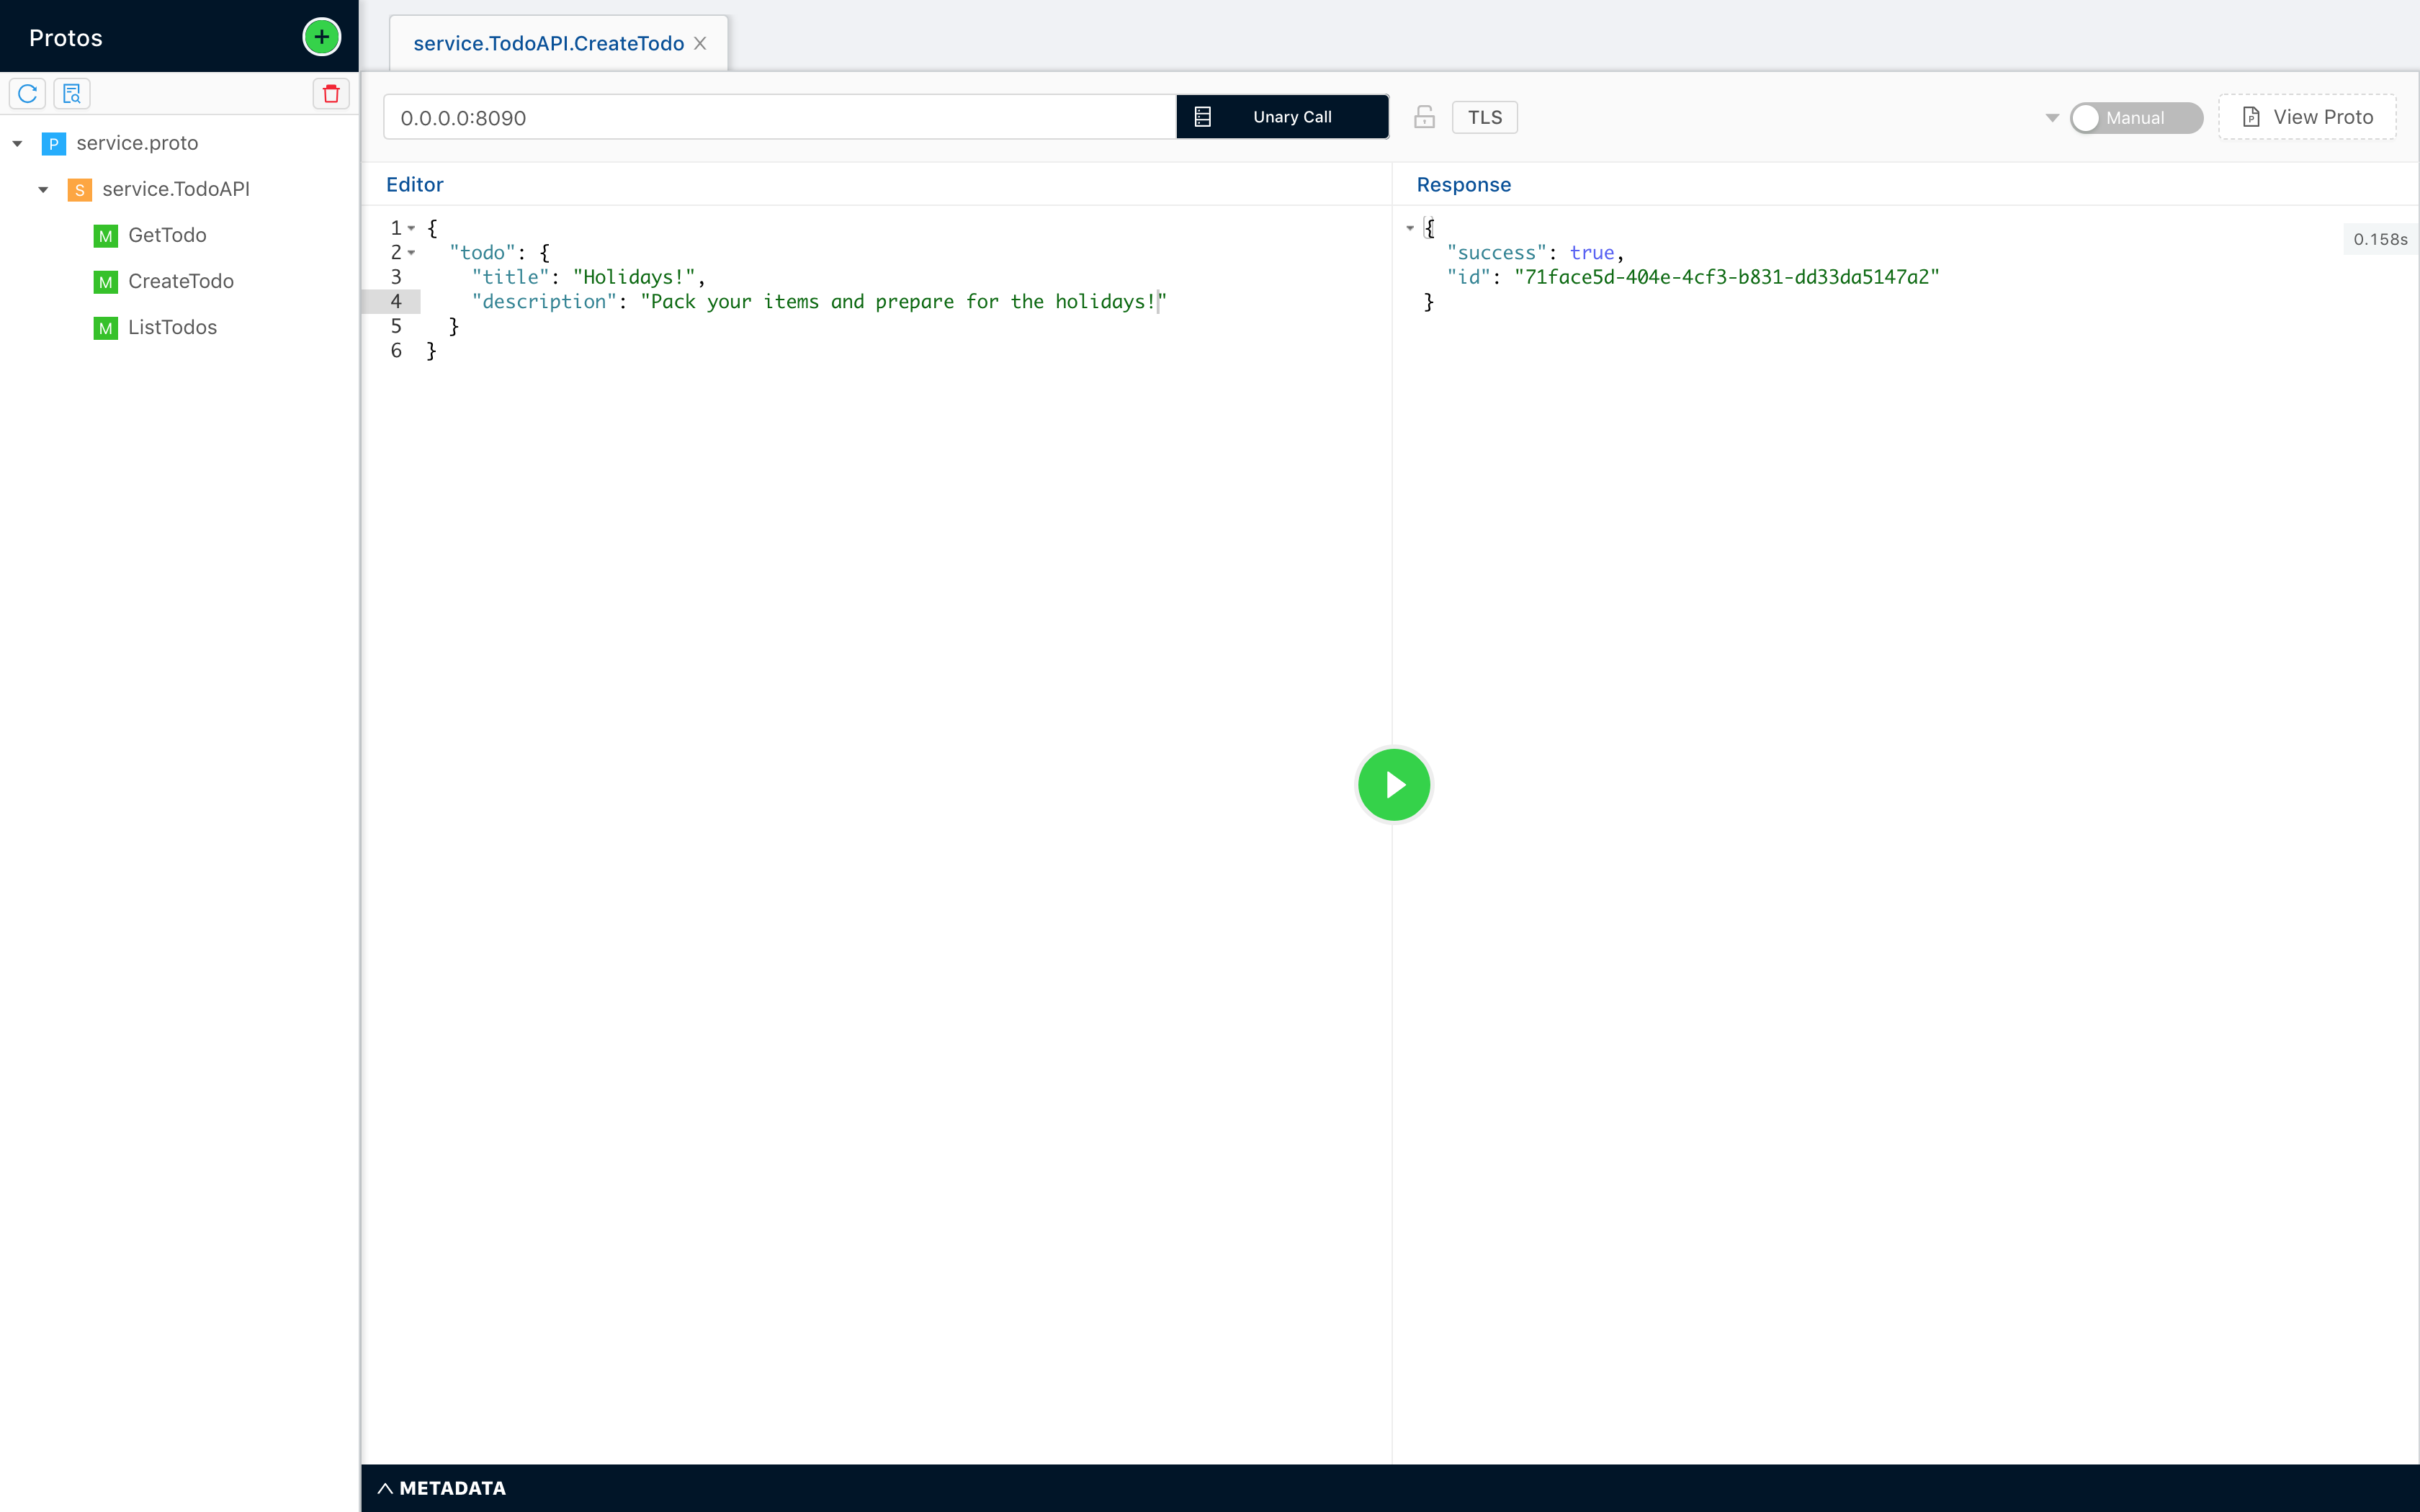Reload protos with refresh icon

(28, 93)
